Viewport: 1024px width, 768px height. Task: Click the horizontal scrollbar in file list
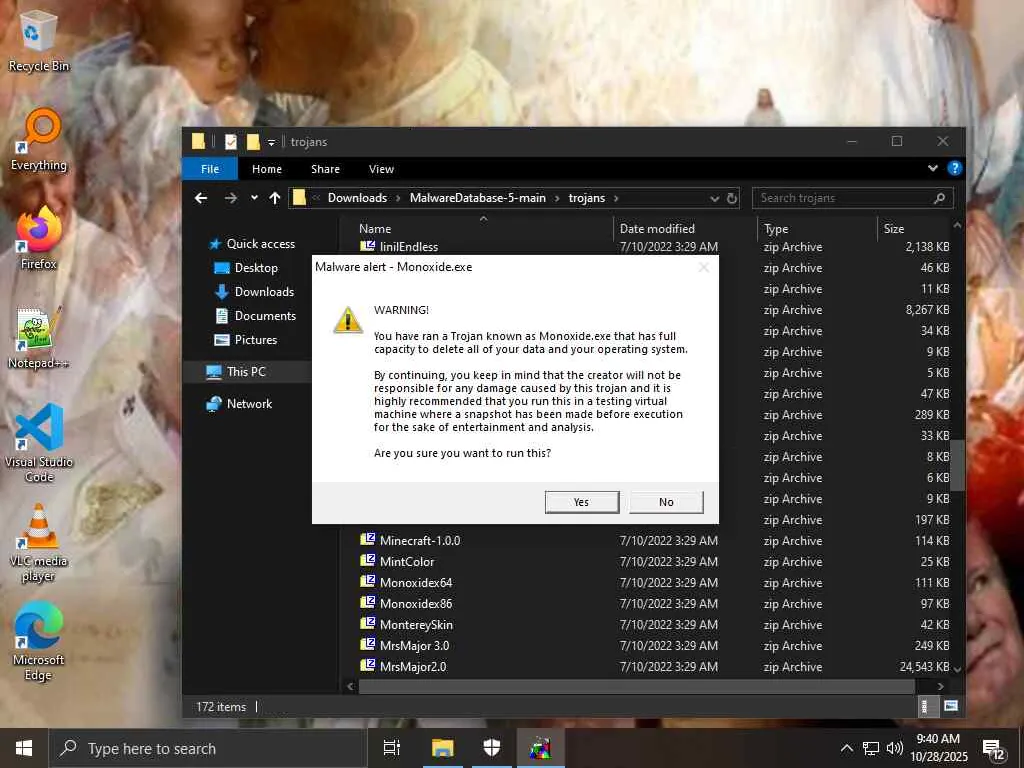pyautogui.click(x=636, y=686)
